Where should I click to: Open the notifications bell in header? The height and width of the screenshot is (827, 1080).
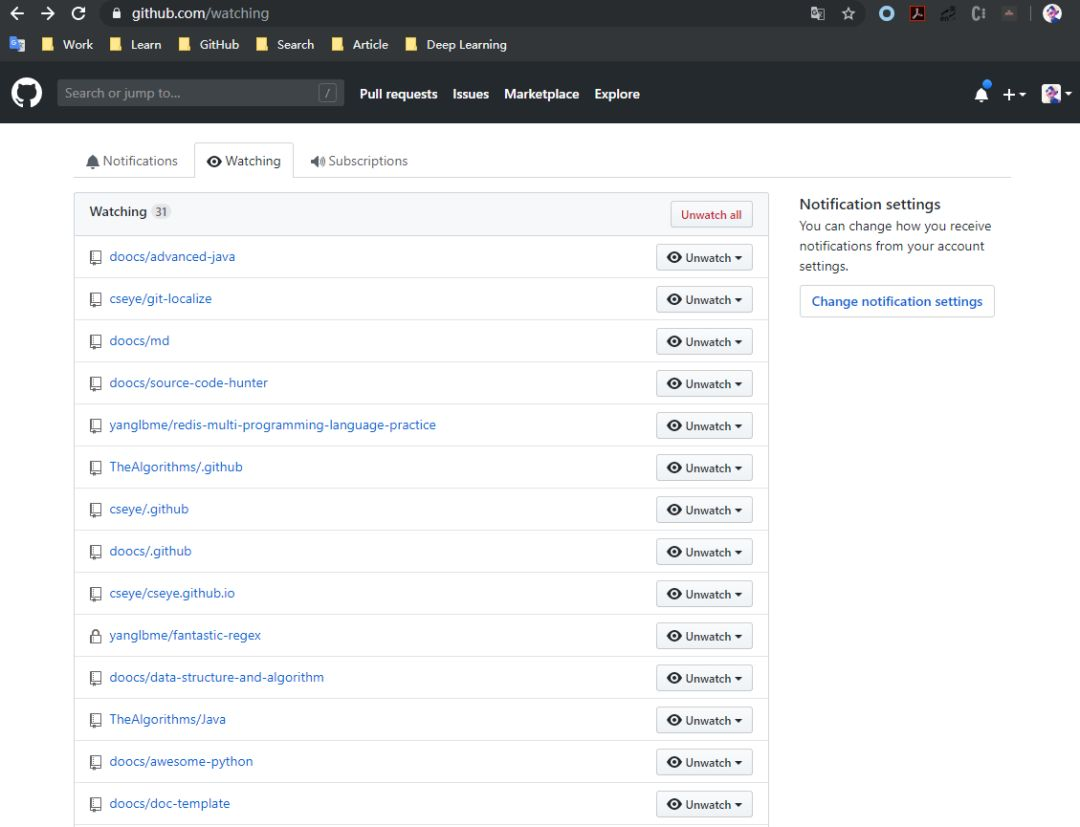[x=982, y=93]
